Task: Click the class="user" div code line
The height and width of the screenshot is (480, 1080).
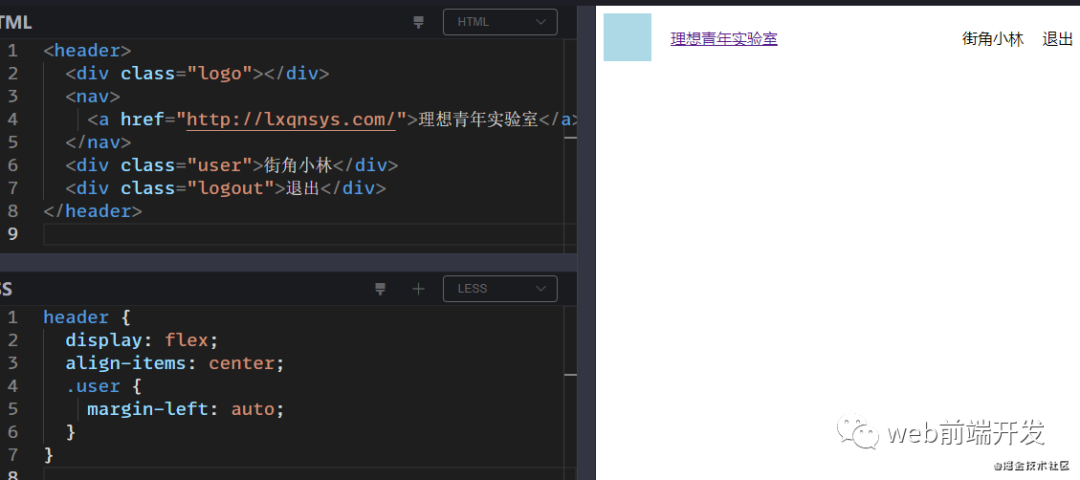Action: tap(231, 165)
